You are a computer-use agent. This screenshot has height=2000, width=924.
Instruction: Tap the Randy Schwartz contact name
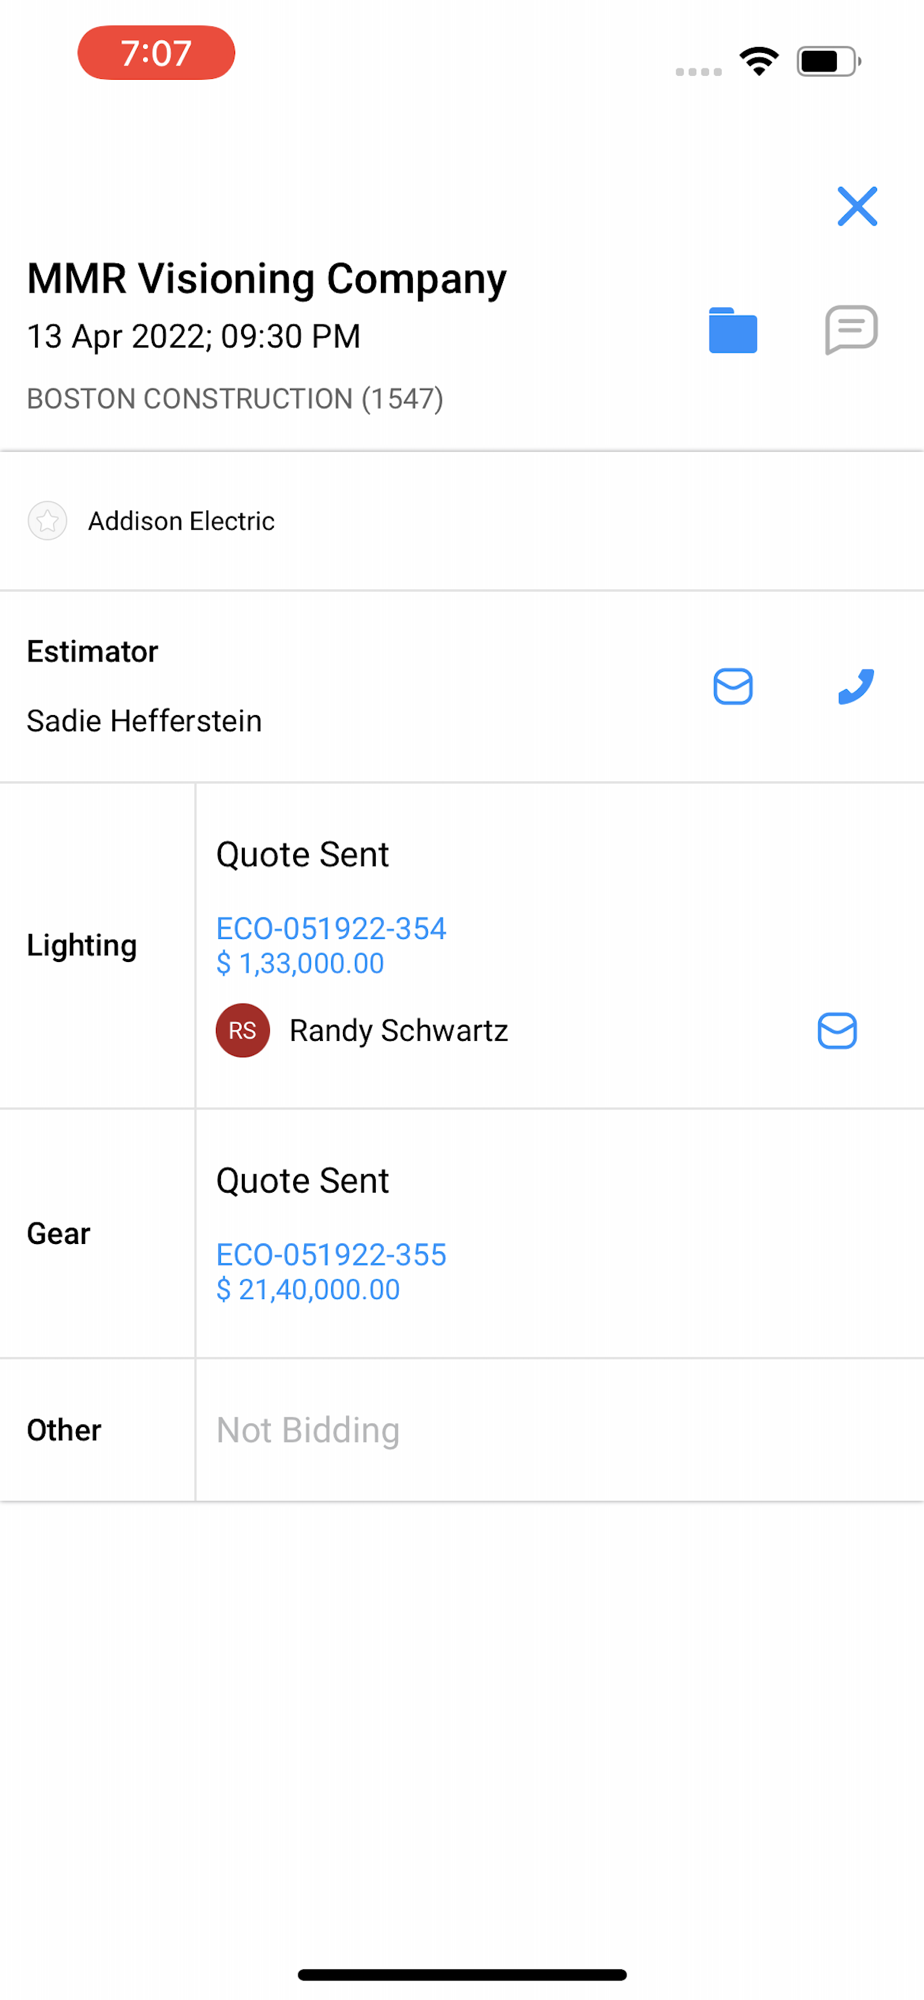coord(398,1031)
